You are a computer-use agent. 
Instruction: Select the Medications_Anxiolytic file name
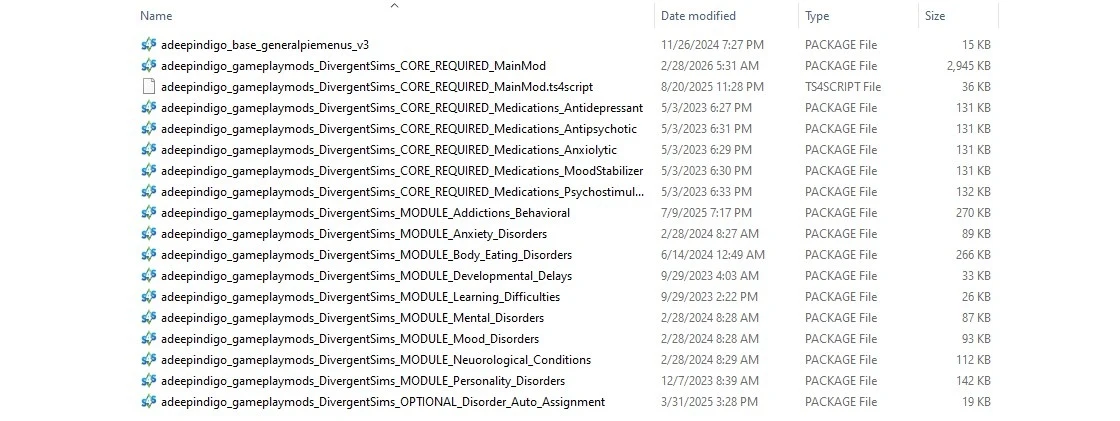pyautogui.click(x=388, y=150)
